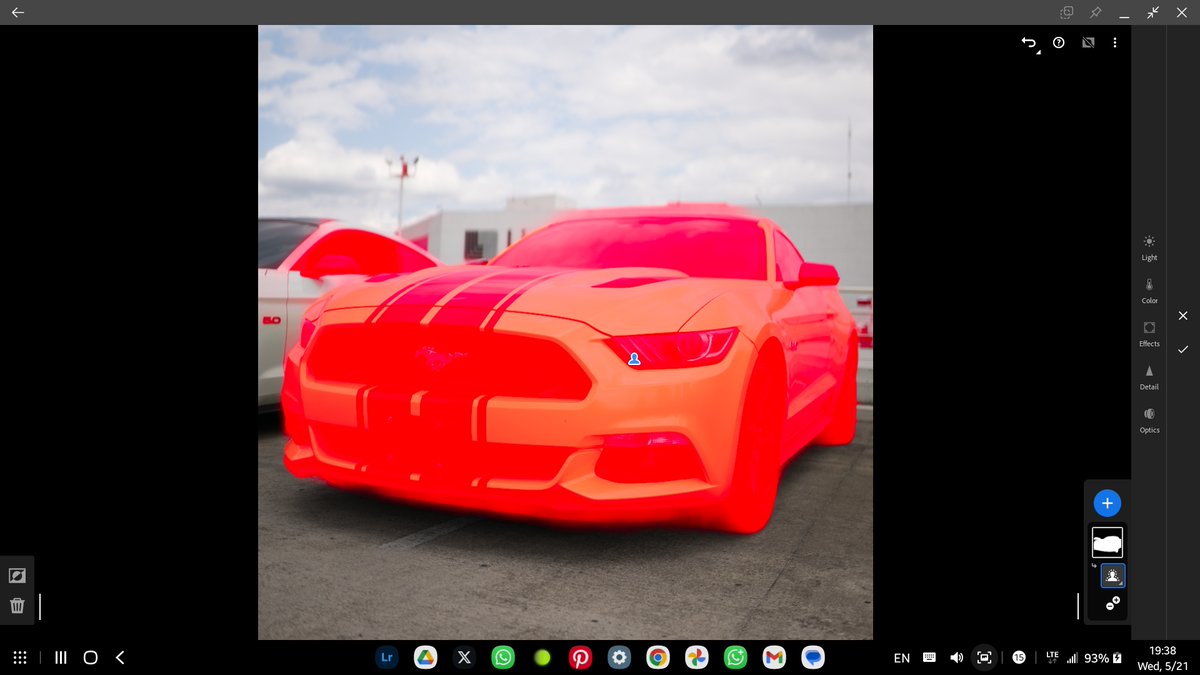Exit fullscreen with the collapse arrows icon

click(1153, 12)
